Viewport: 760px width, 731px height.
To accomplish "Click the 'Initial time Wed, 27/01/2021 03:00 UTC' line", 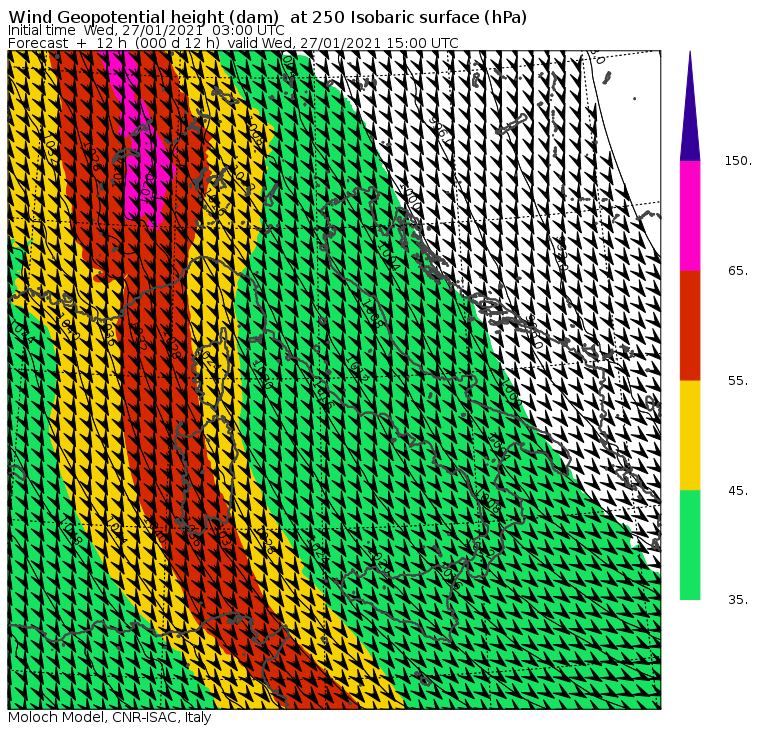I will (x=146, y=30).
